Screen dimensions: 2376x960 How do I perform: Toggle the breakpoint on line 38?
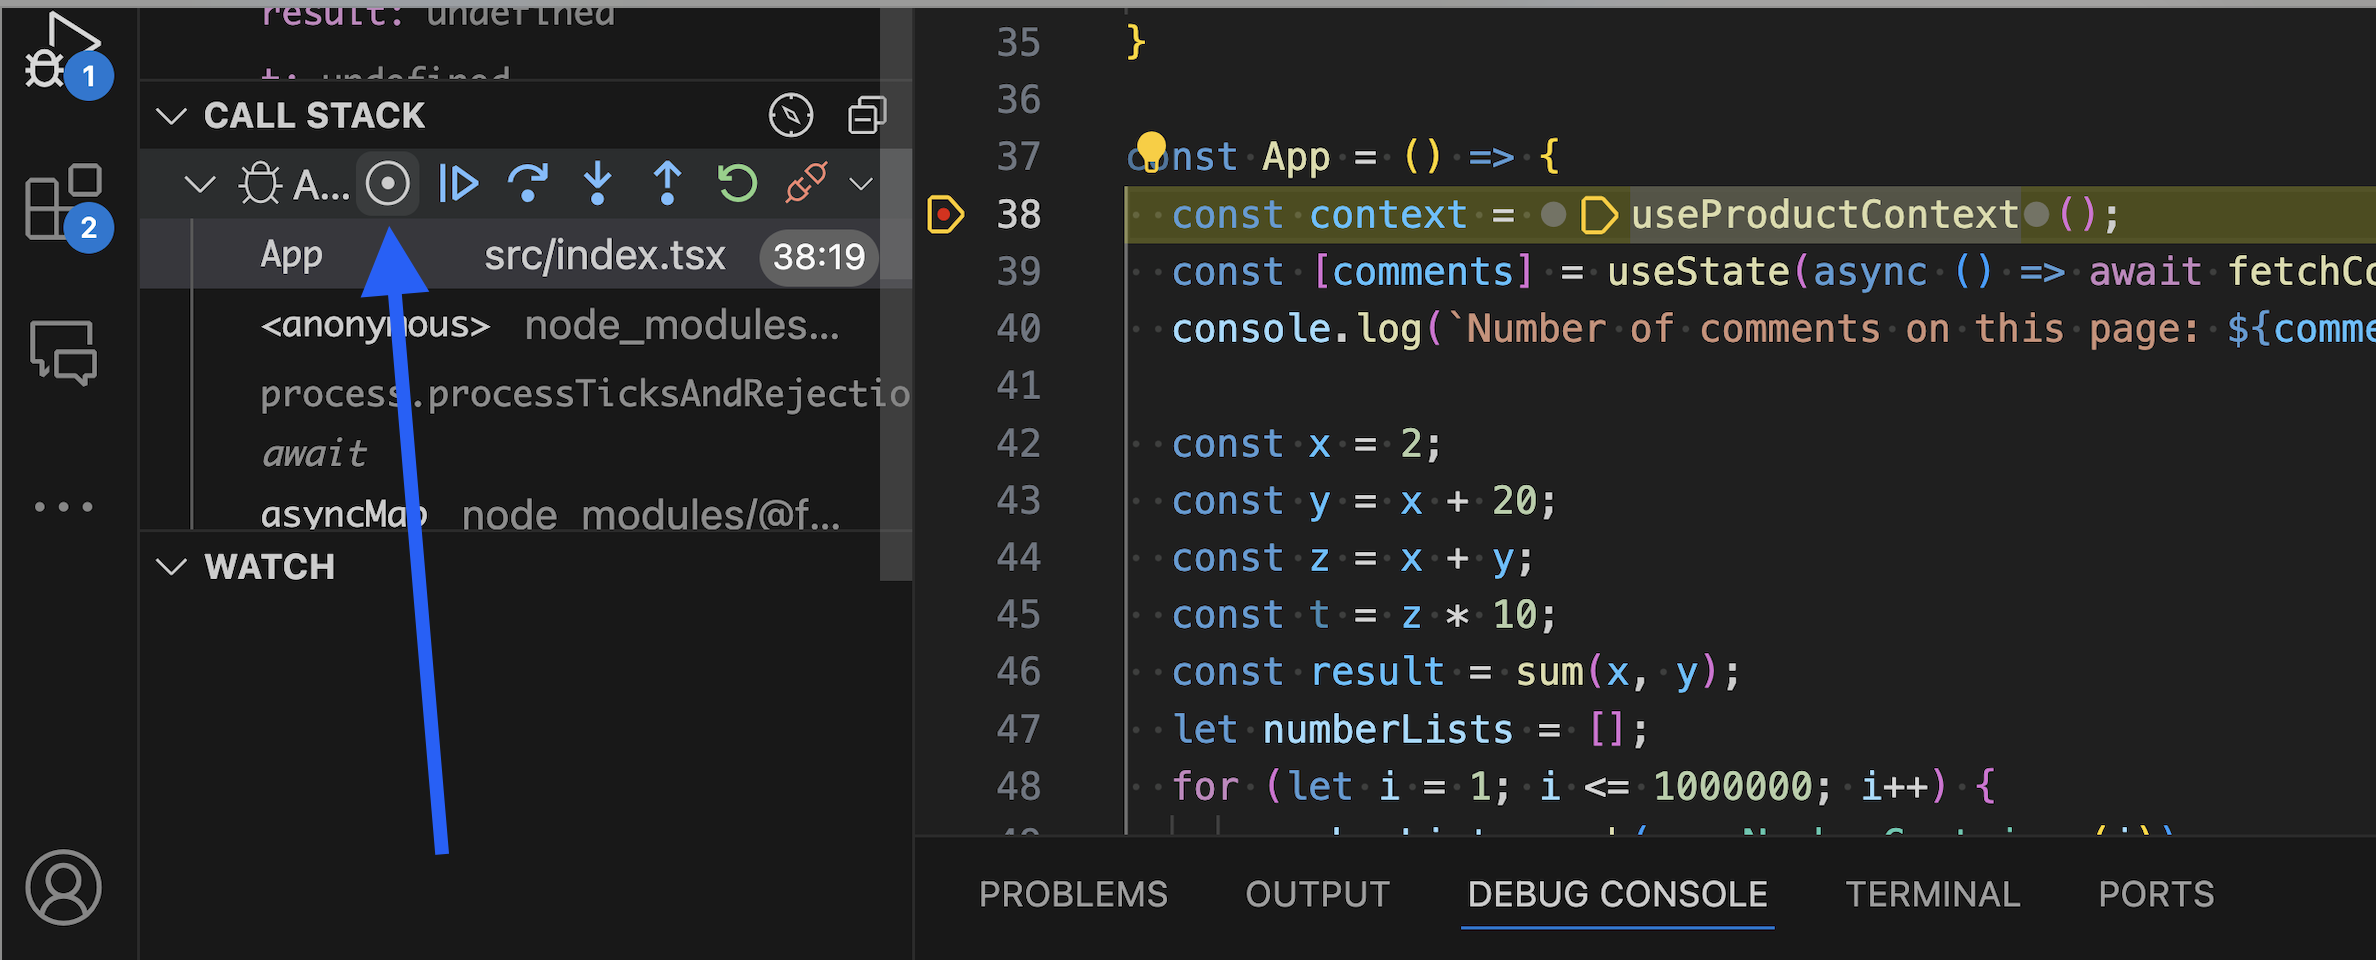coord(944,214)
